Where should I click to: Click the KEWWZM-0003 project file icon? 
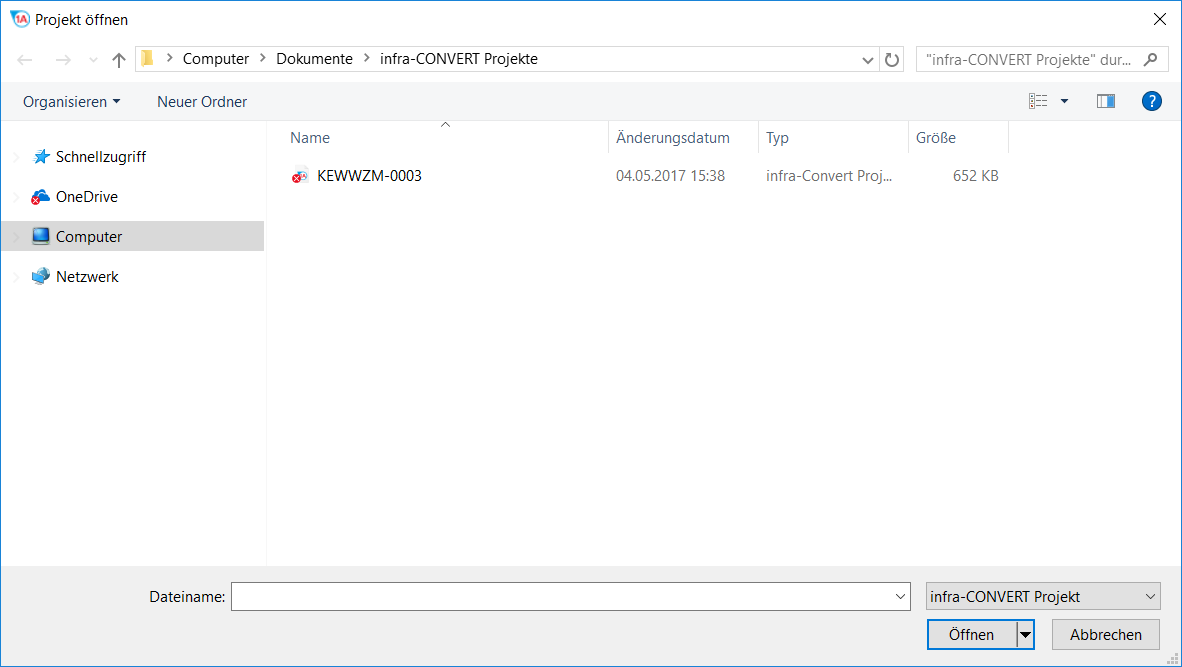[299, 176]
